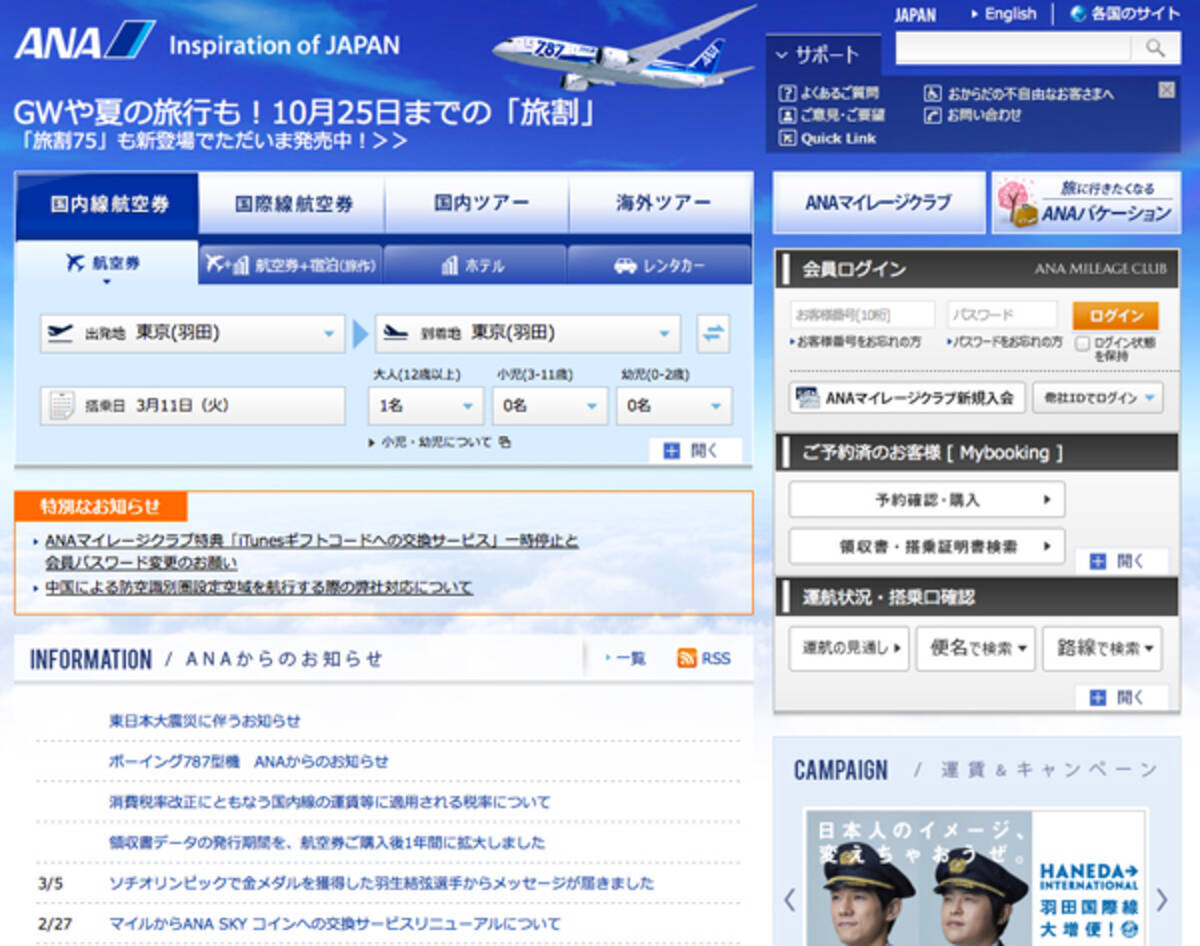The height and width of the screenshot is (946, 1200).
Task: Click the search magnifier icon
Action: [1156, 48]
